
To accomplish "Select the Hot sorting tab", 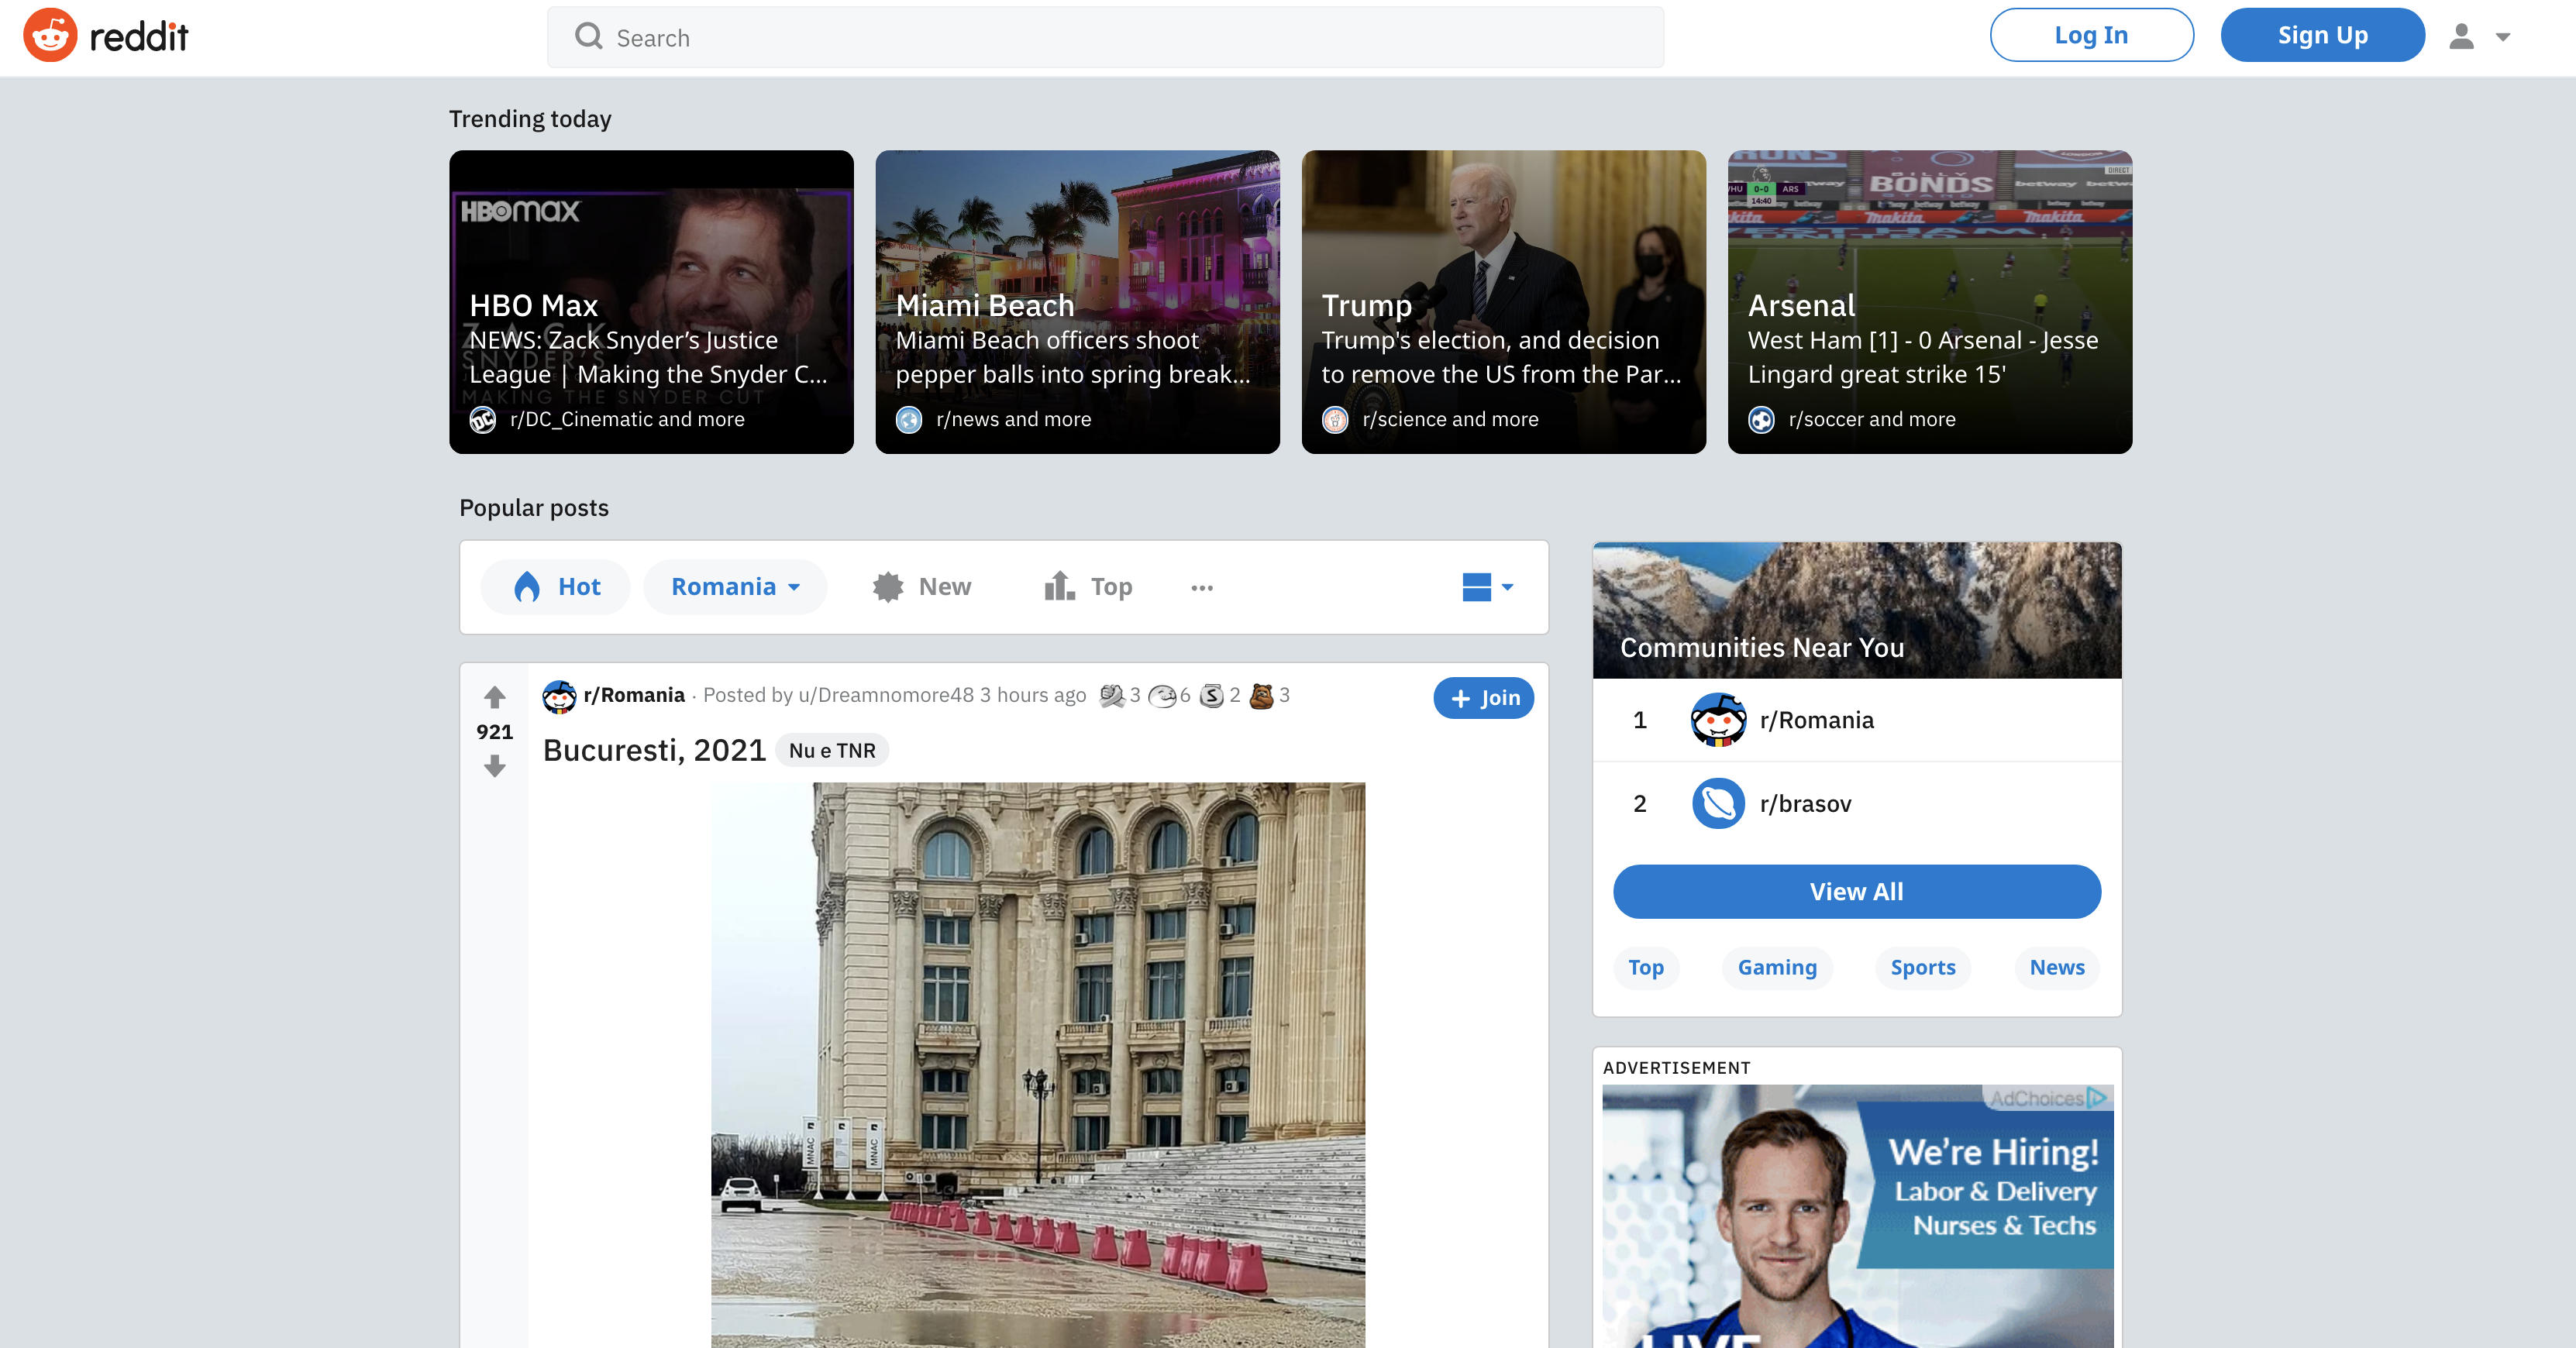I will 555,587.
